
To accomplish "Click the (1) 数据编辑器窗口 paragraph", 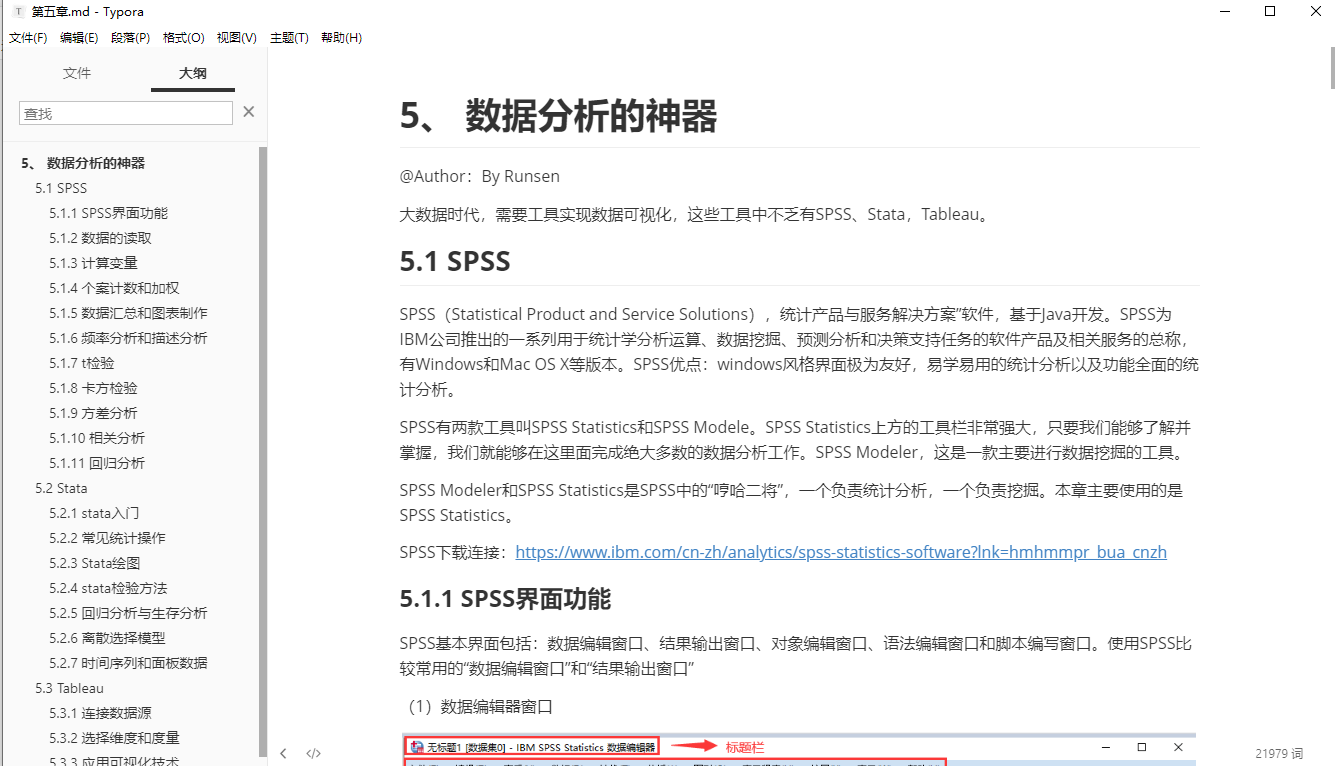I will (479, 707).
